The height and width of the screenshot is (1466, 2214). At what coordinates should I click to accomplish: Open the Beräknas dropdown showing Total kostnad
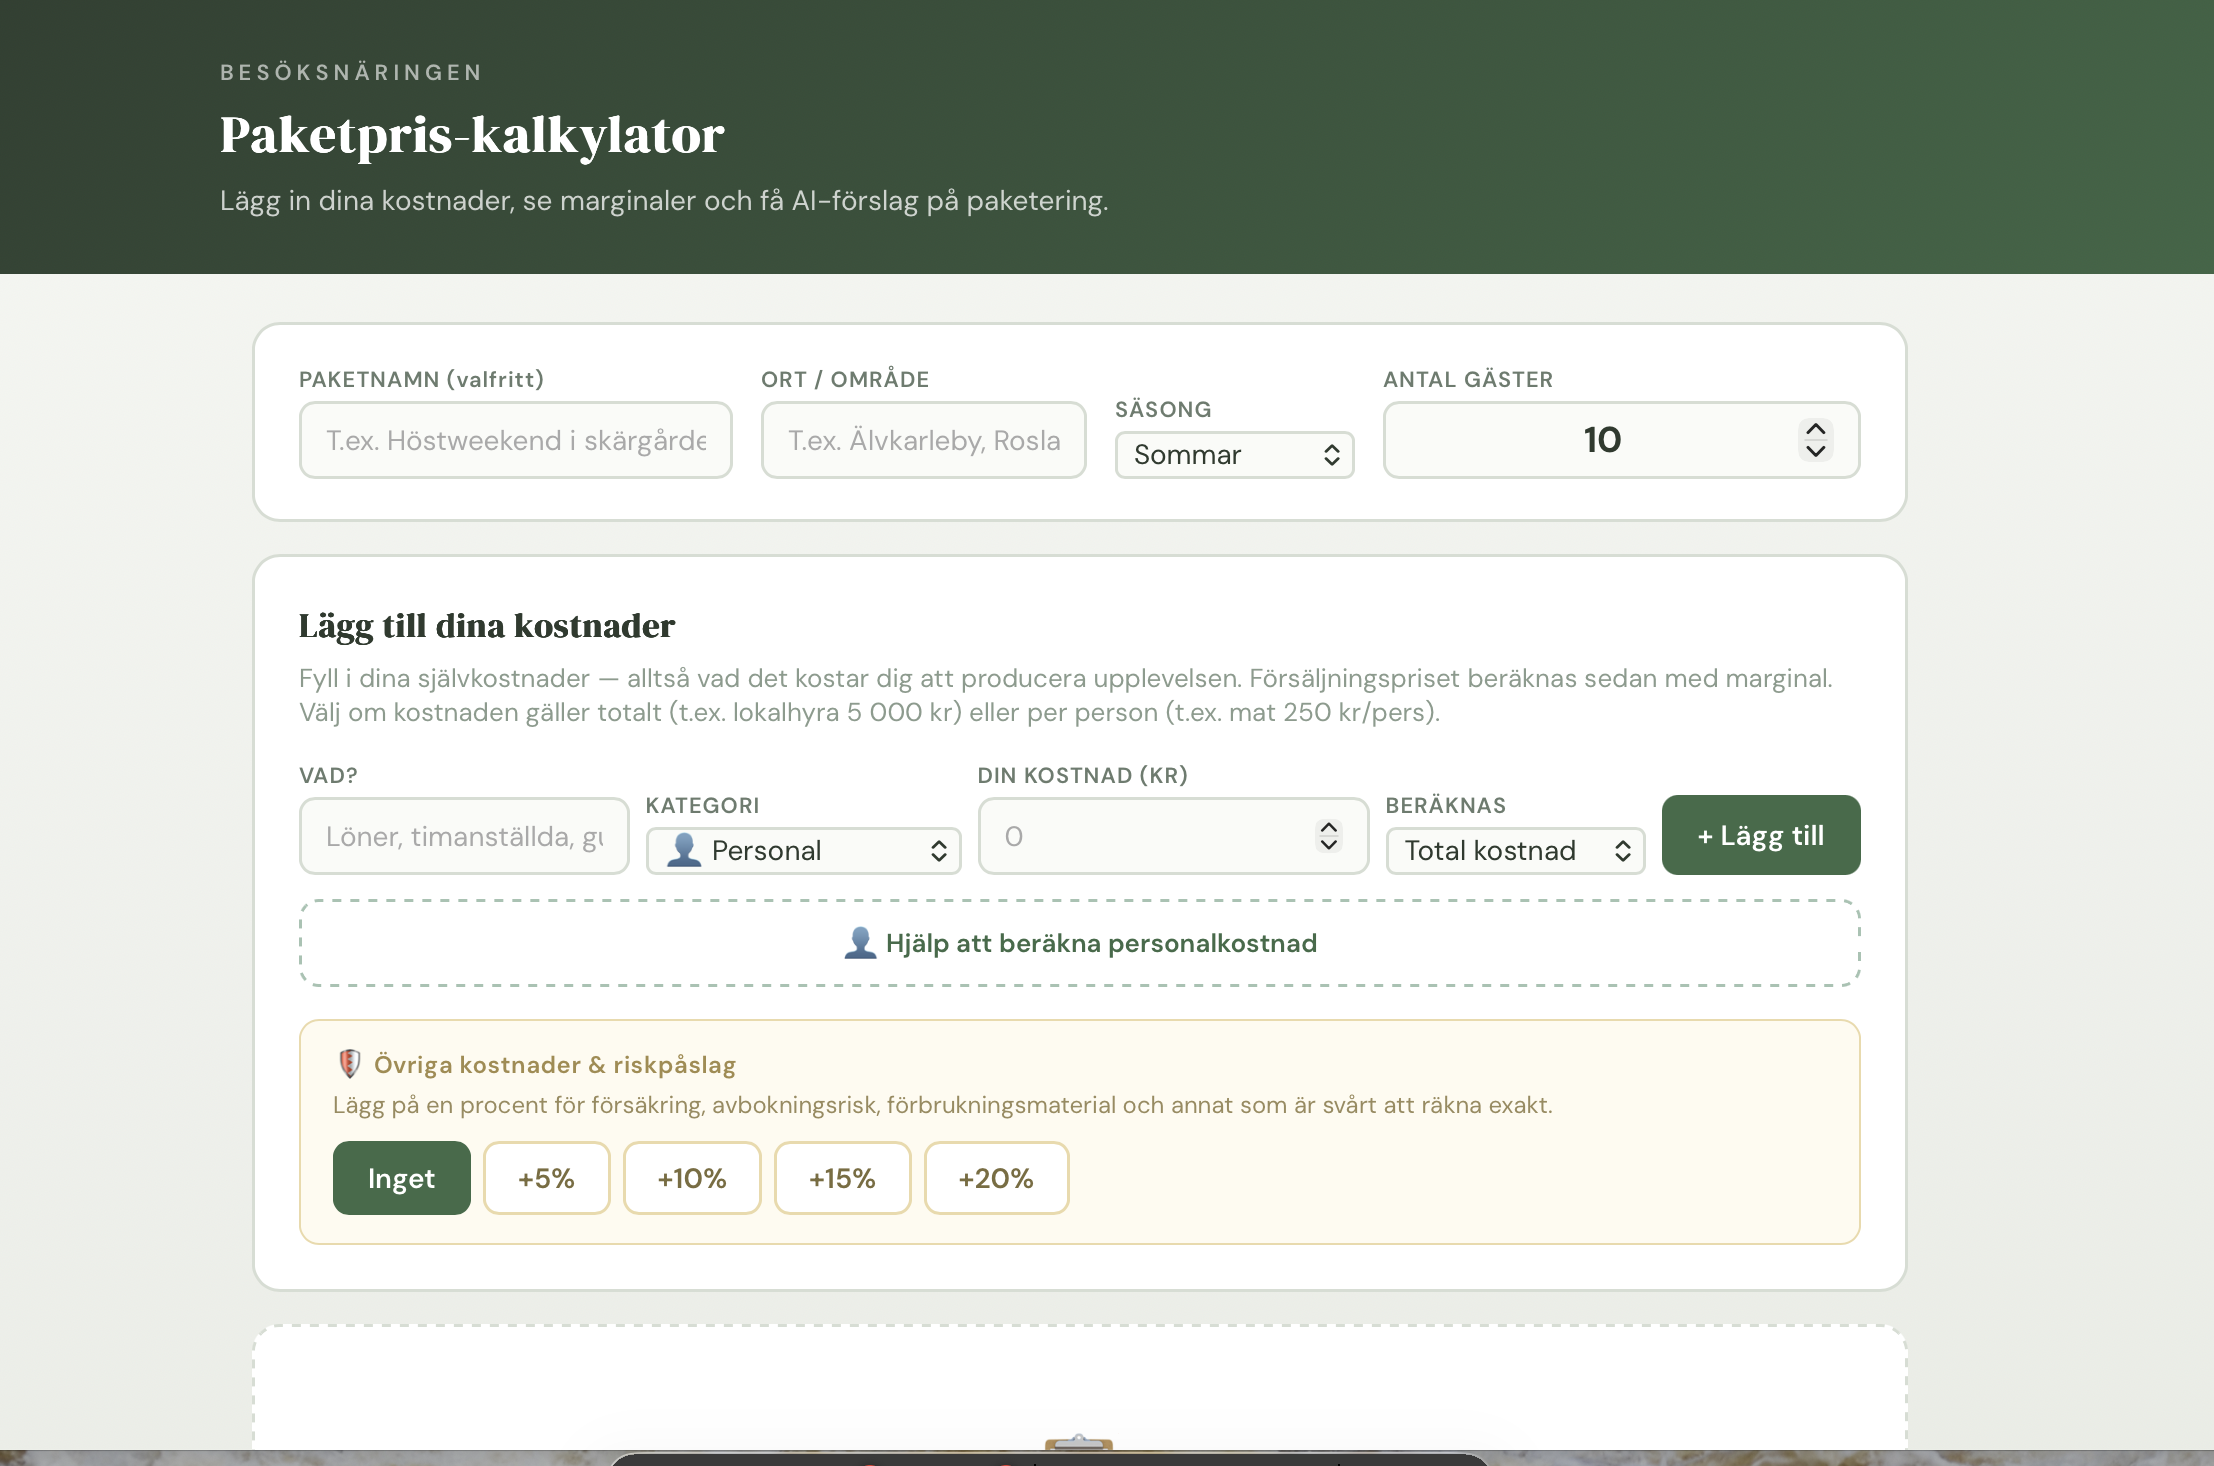1515,850
